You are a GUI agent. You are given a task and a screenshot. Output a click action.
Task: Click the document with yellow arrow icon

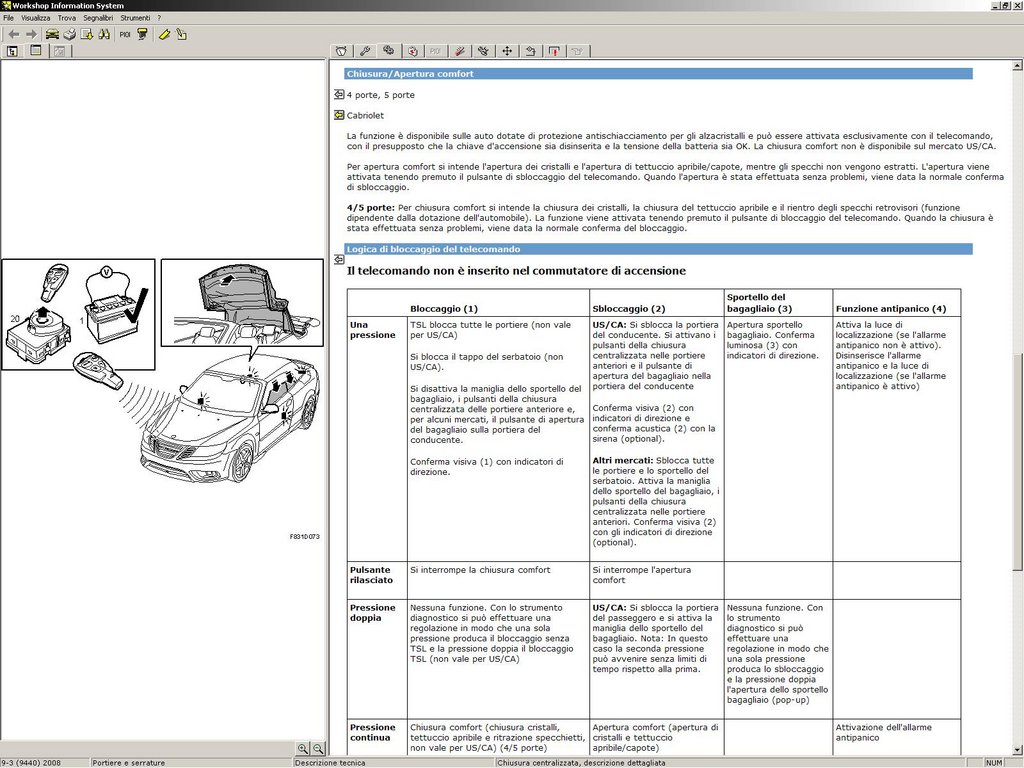coord(86,35)
